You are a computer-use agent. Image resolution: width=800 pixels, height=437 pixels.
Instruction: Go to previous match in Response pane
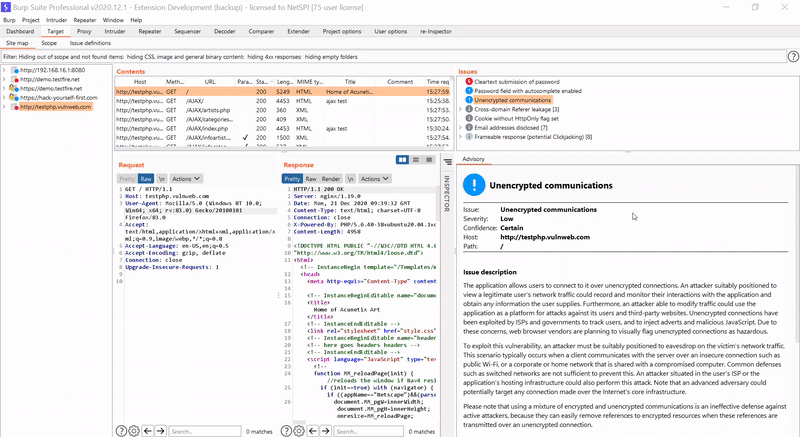[x=313, y=431]
